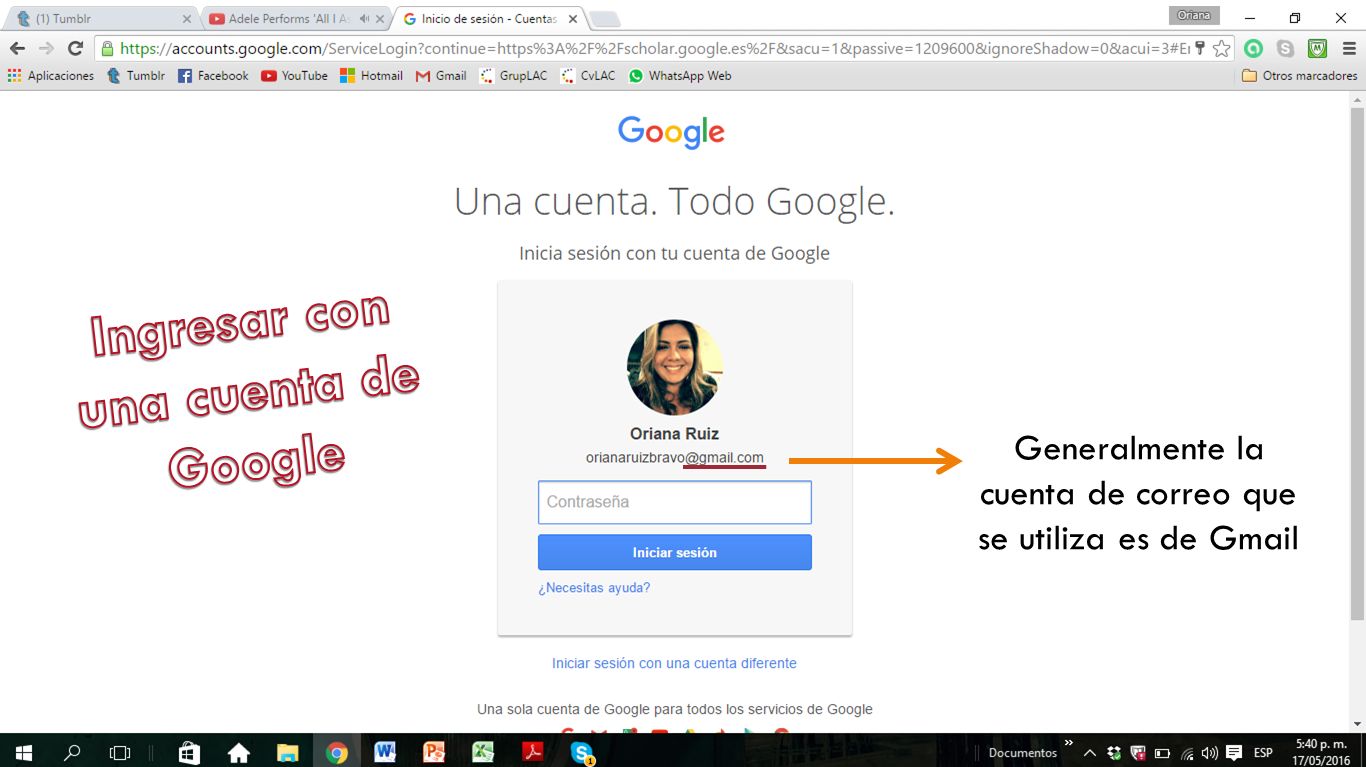Open the CvLAC bookmark
1366x767 pixels.
(588, 76)
